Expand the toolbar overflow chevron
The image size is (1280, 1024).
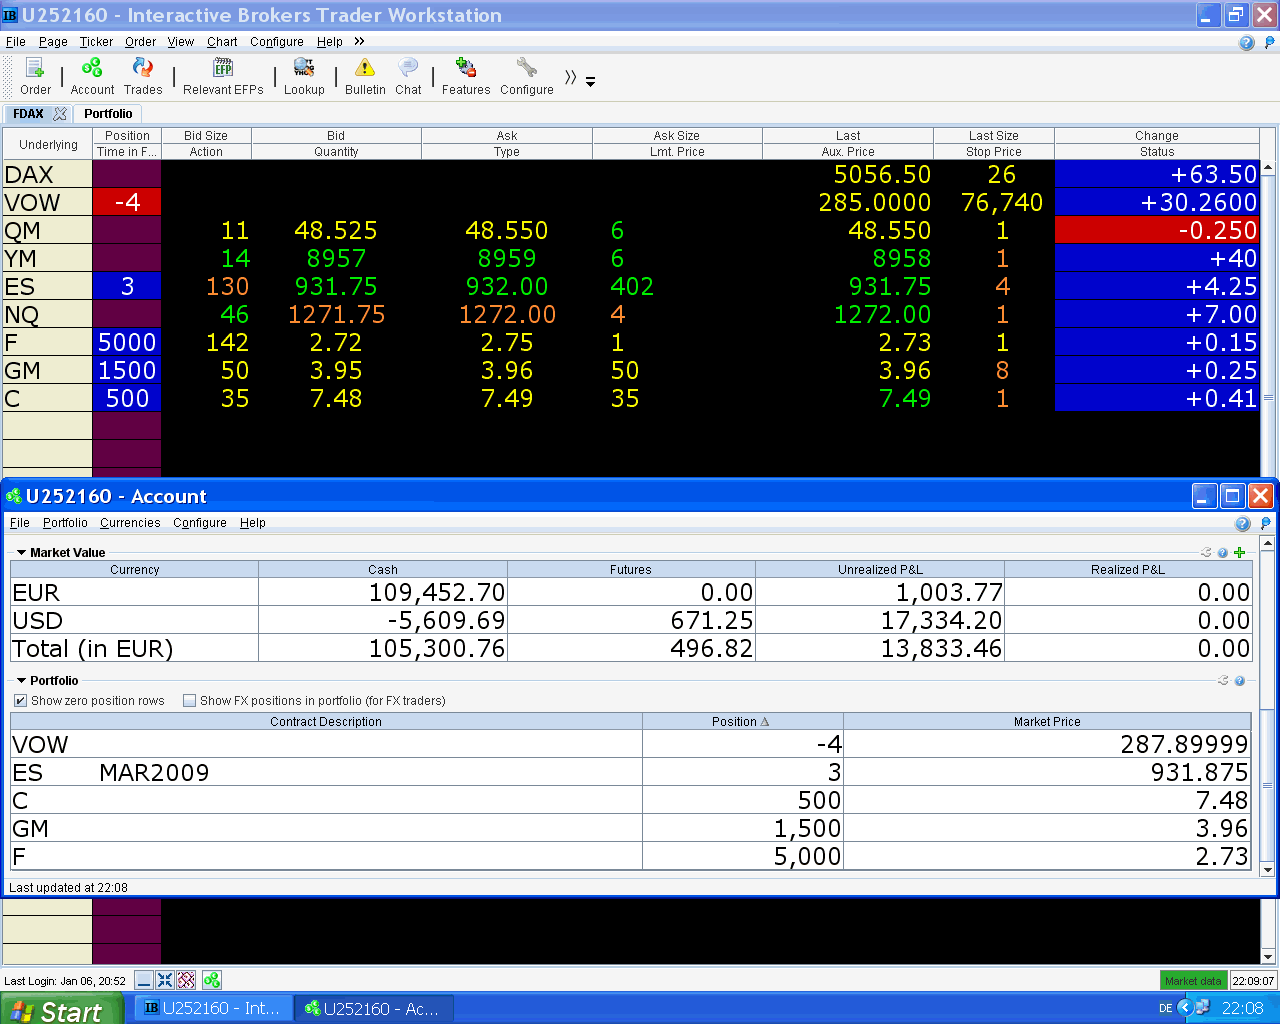(570, 78)
